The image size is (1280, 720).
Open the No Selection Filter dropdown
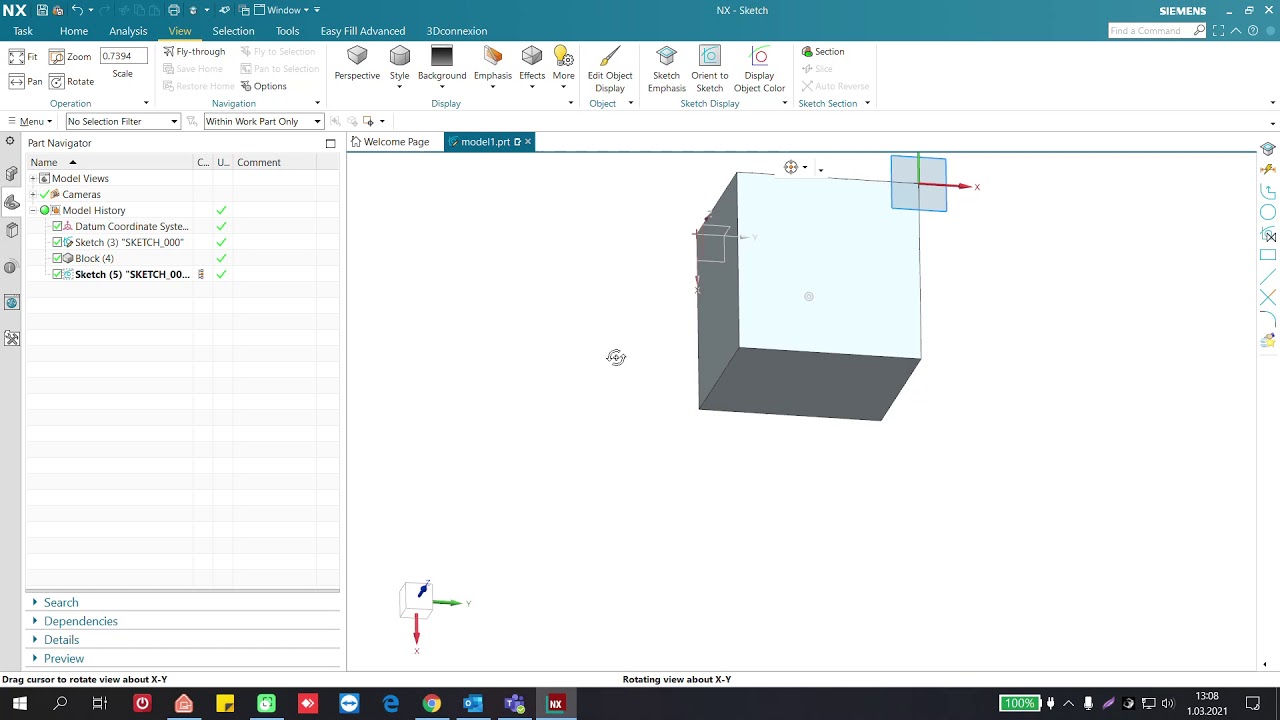[x=123, y=122]
